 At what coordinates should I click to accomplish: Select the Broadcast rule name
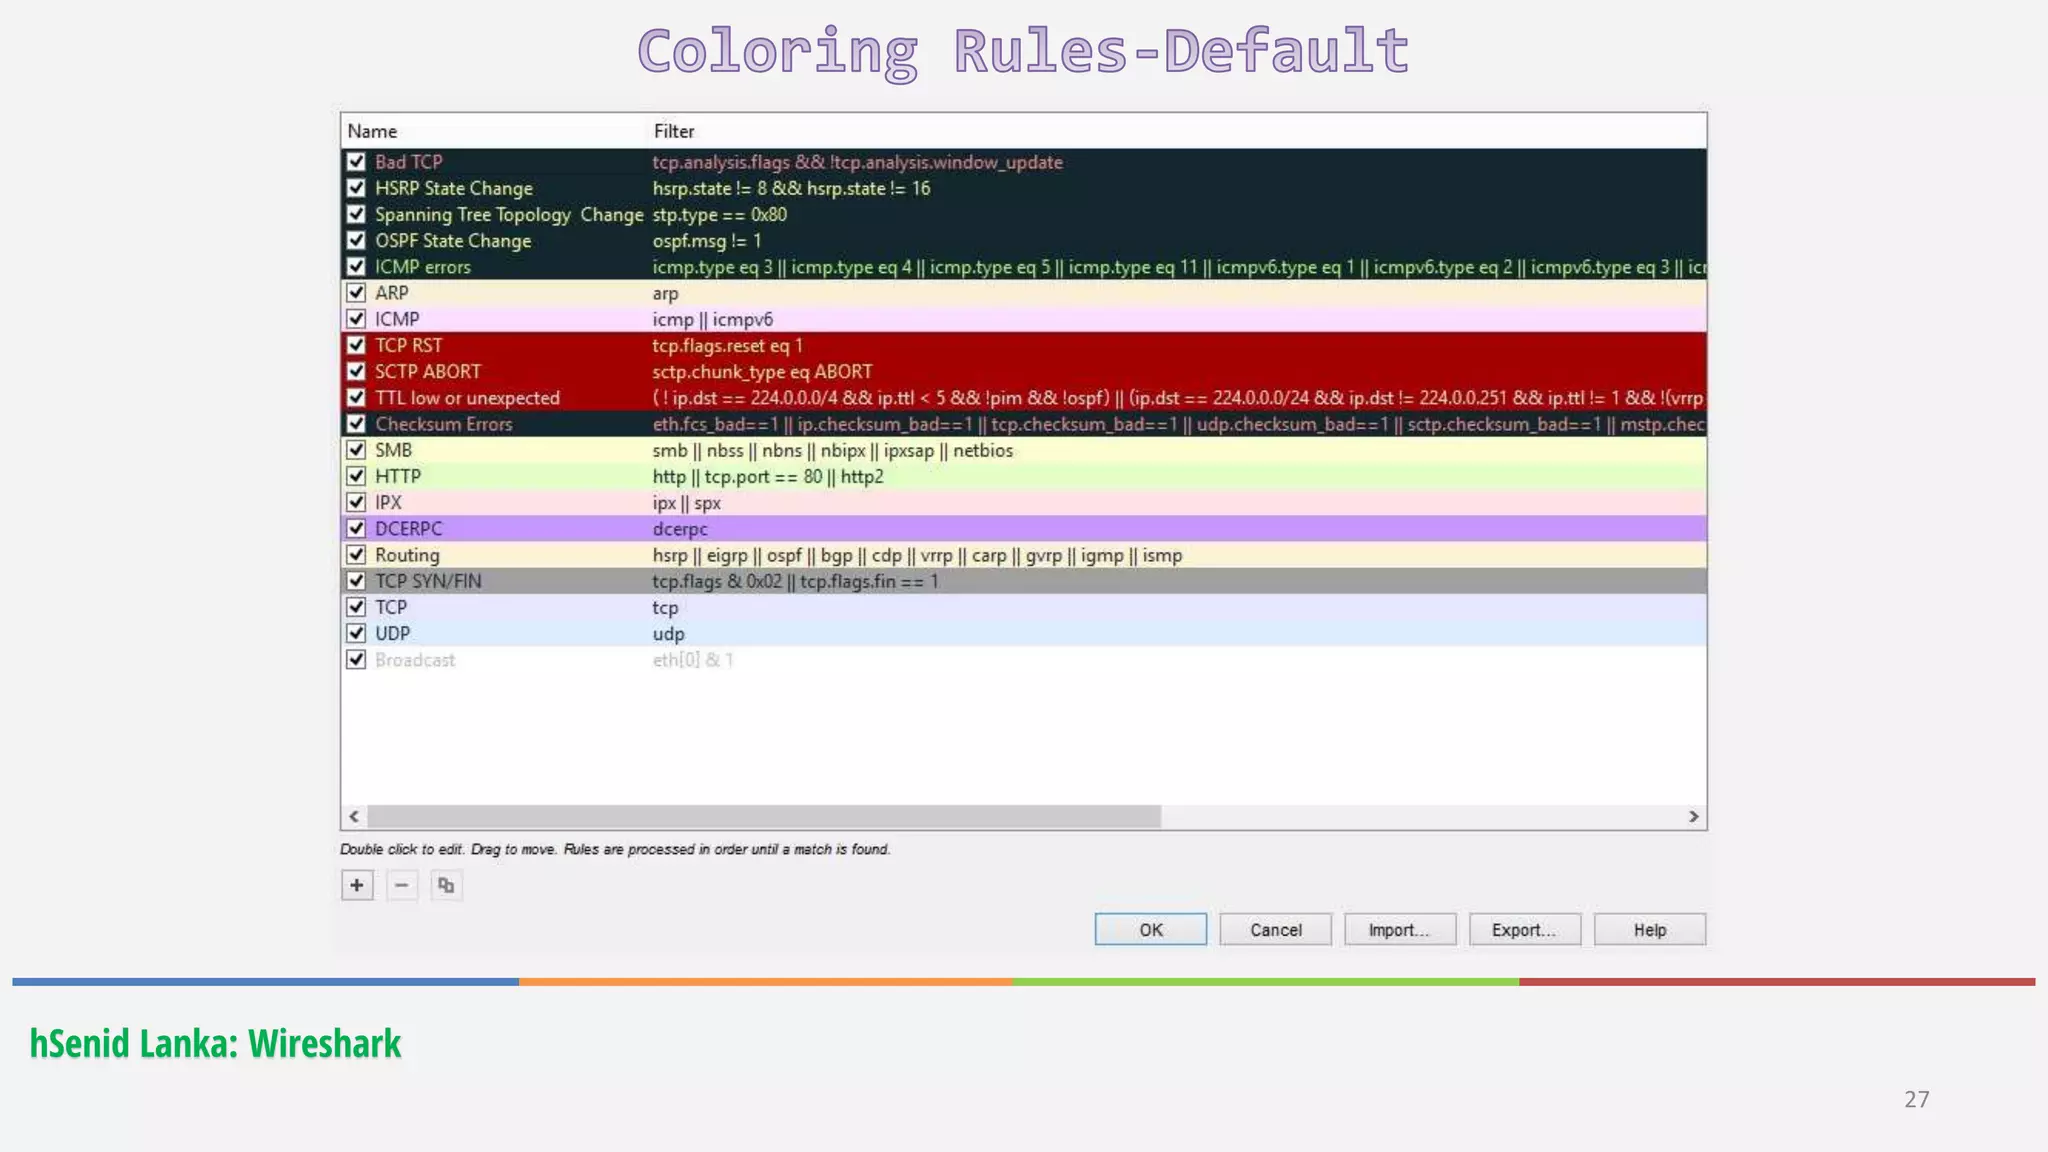click(415, 660)
